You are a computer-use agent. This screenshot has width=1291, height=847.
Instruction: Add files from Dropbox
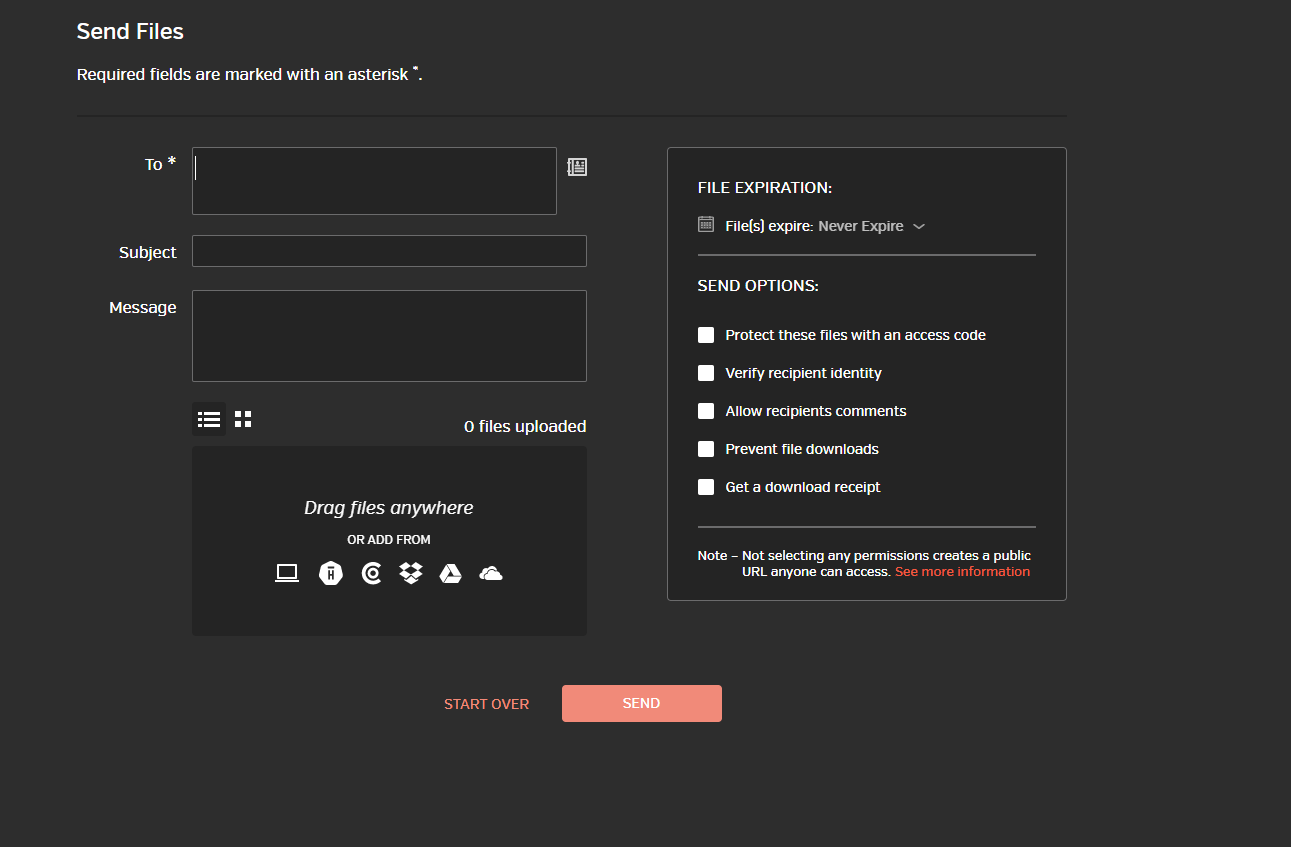[411, 573]
